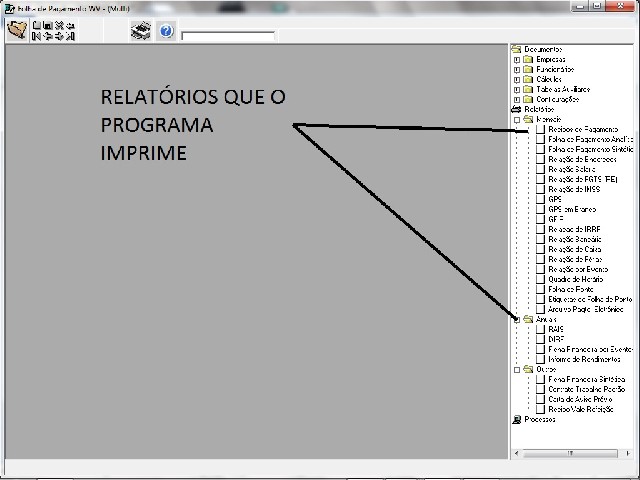Click the horizontal scrollbar of the tree panel
Viewport: 640px width, 480px height.
click(571, 453)
